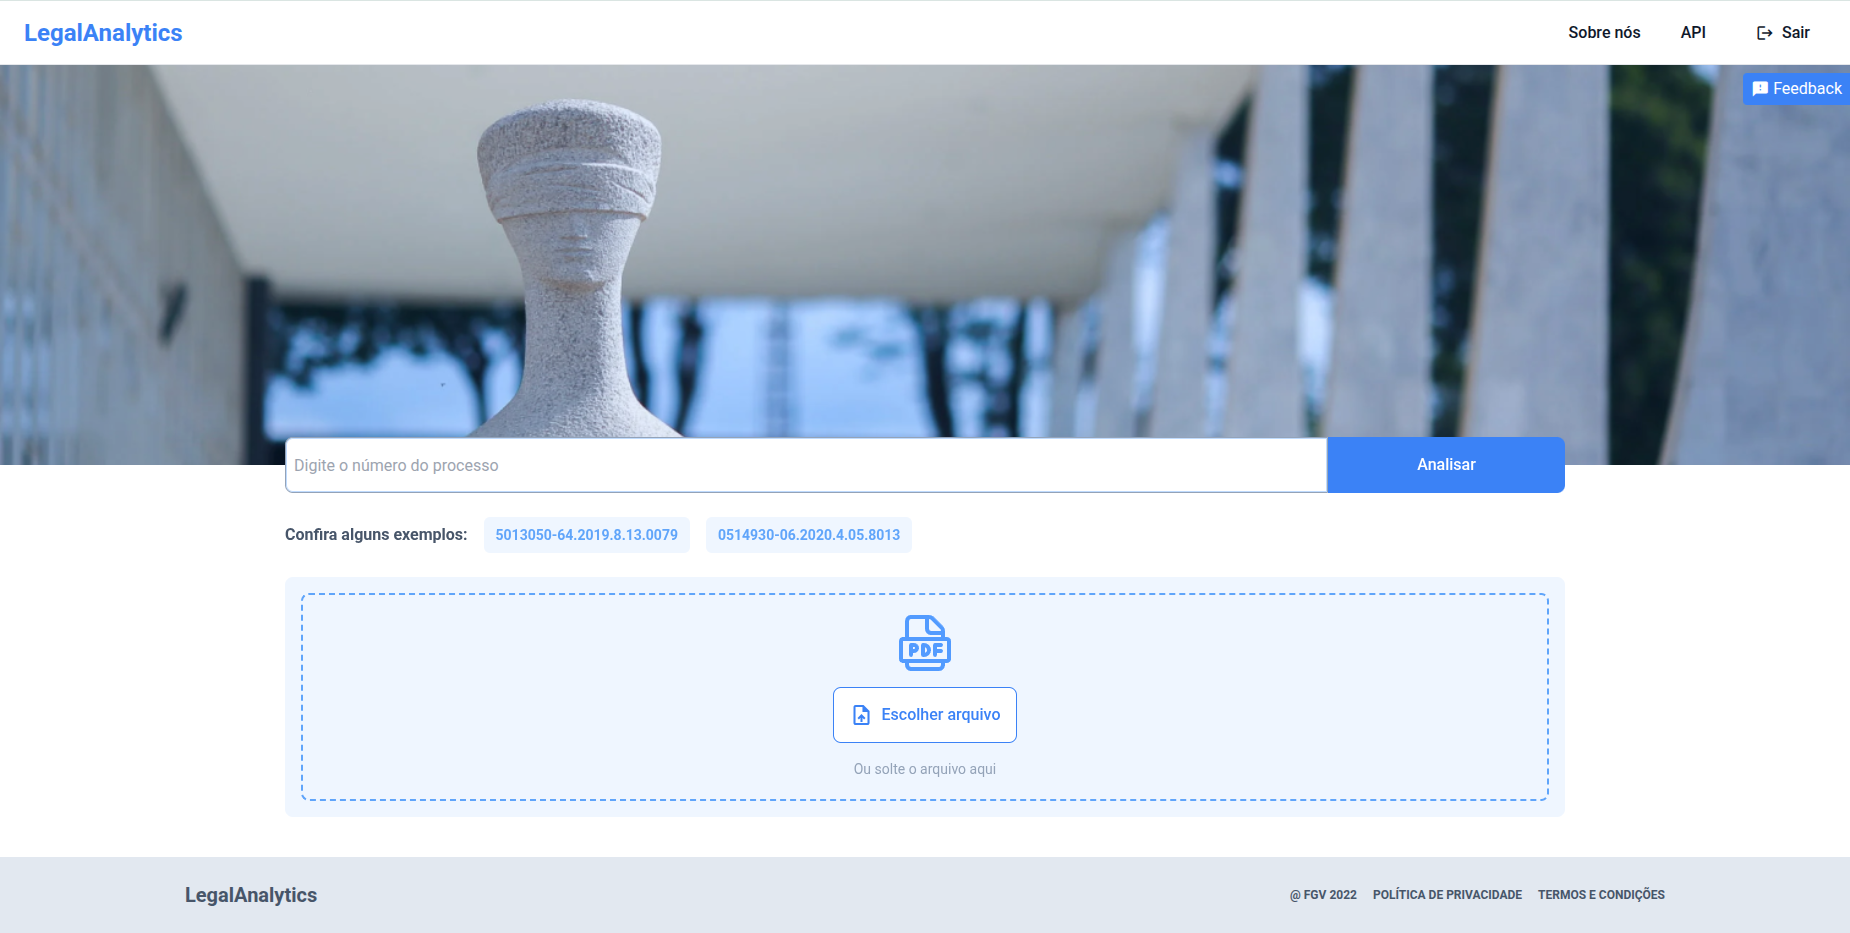
Task: Open the API menu item
Action: (1692, 33)
